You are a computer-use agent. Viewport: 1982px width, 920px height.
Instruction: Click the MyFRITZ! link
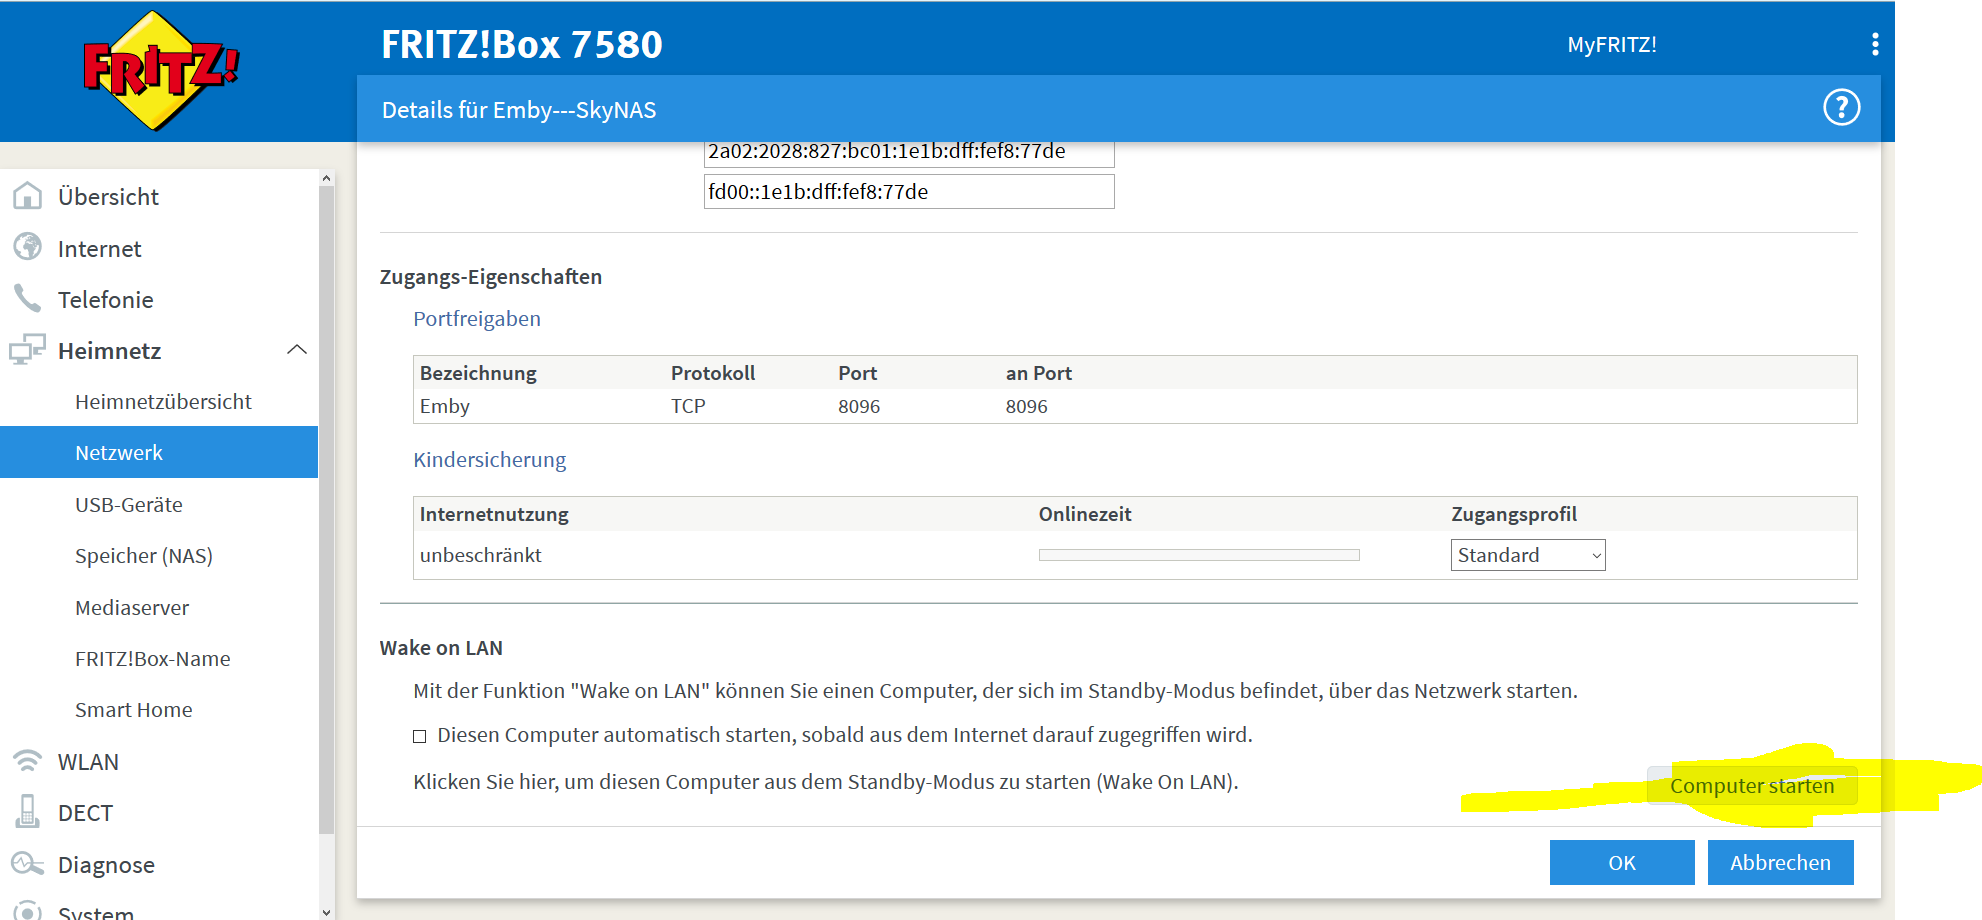1612,45
